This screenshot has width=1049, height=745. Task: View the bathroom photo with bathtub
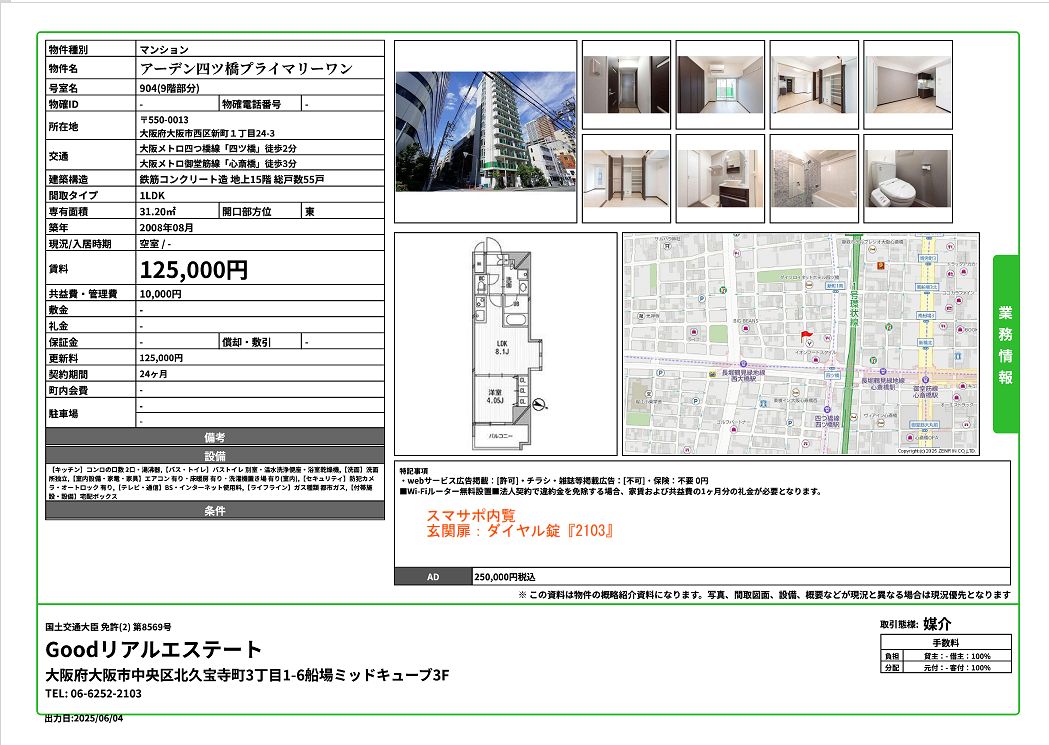(x=813, y=178)
